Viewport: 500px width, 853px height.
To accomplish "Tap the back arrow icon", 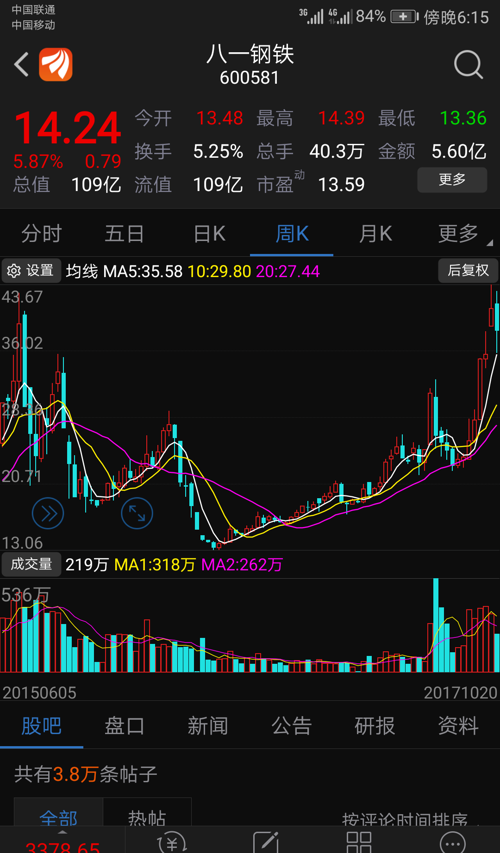I will [21, 65].
